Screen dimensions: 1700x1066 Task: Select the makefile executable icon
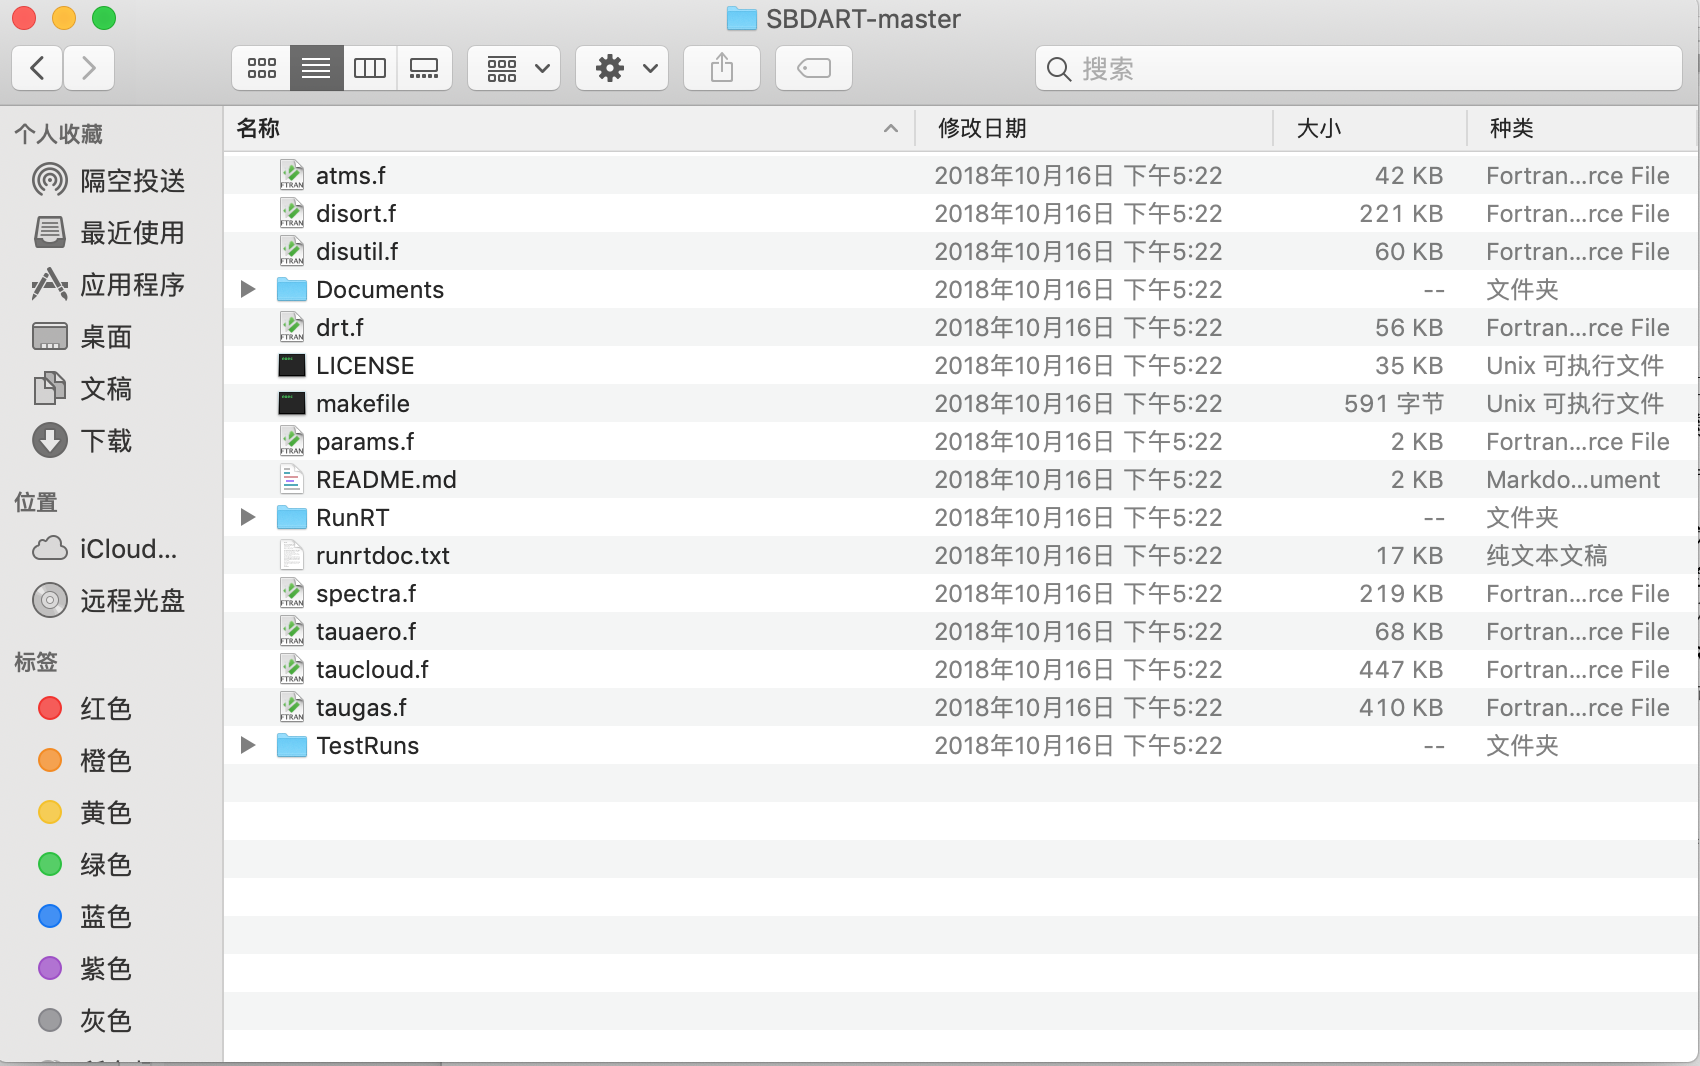[x=292, y=403]
